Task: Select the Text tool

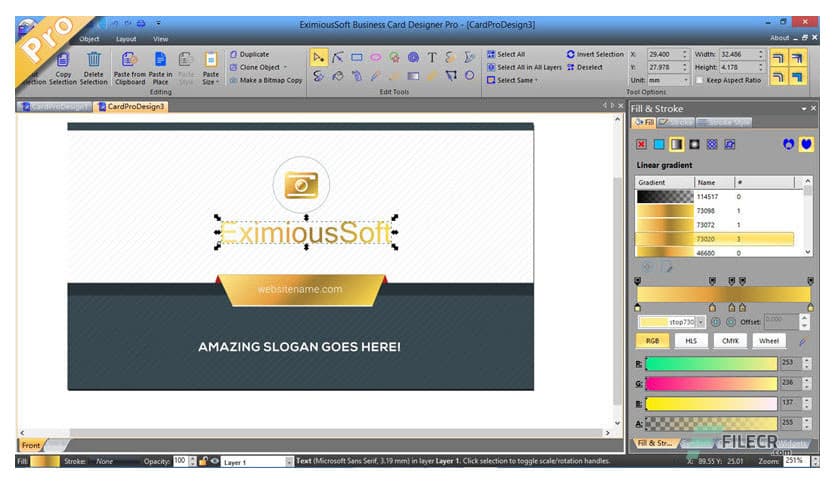Action: [432, 58]
